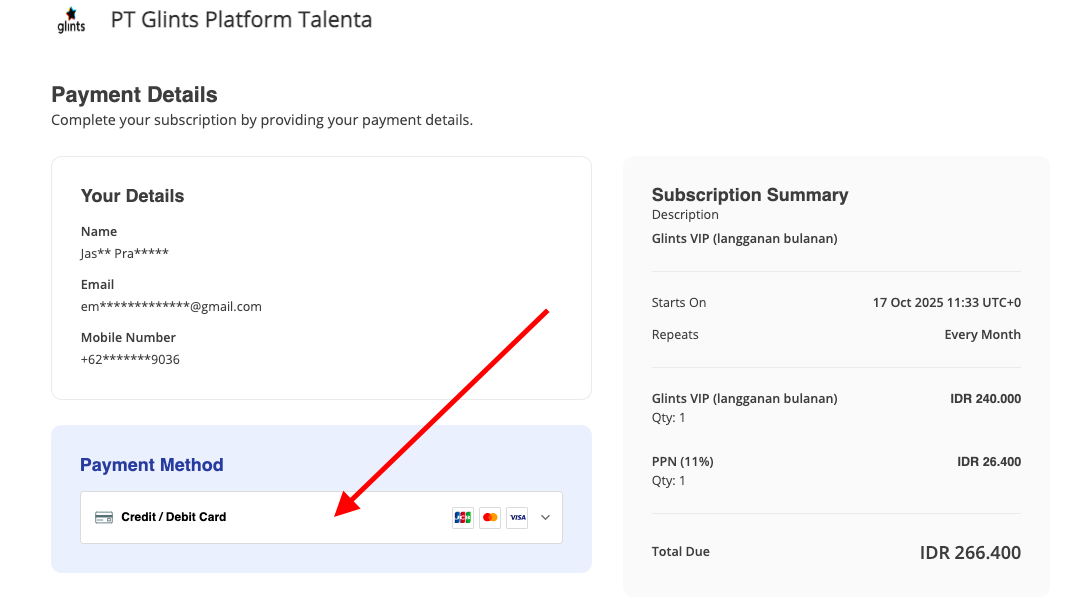The image size is (1087, 607).
Task: Click the Mastercard overlapping circles symbol
Action: tap(490, 517)
